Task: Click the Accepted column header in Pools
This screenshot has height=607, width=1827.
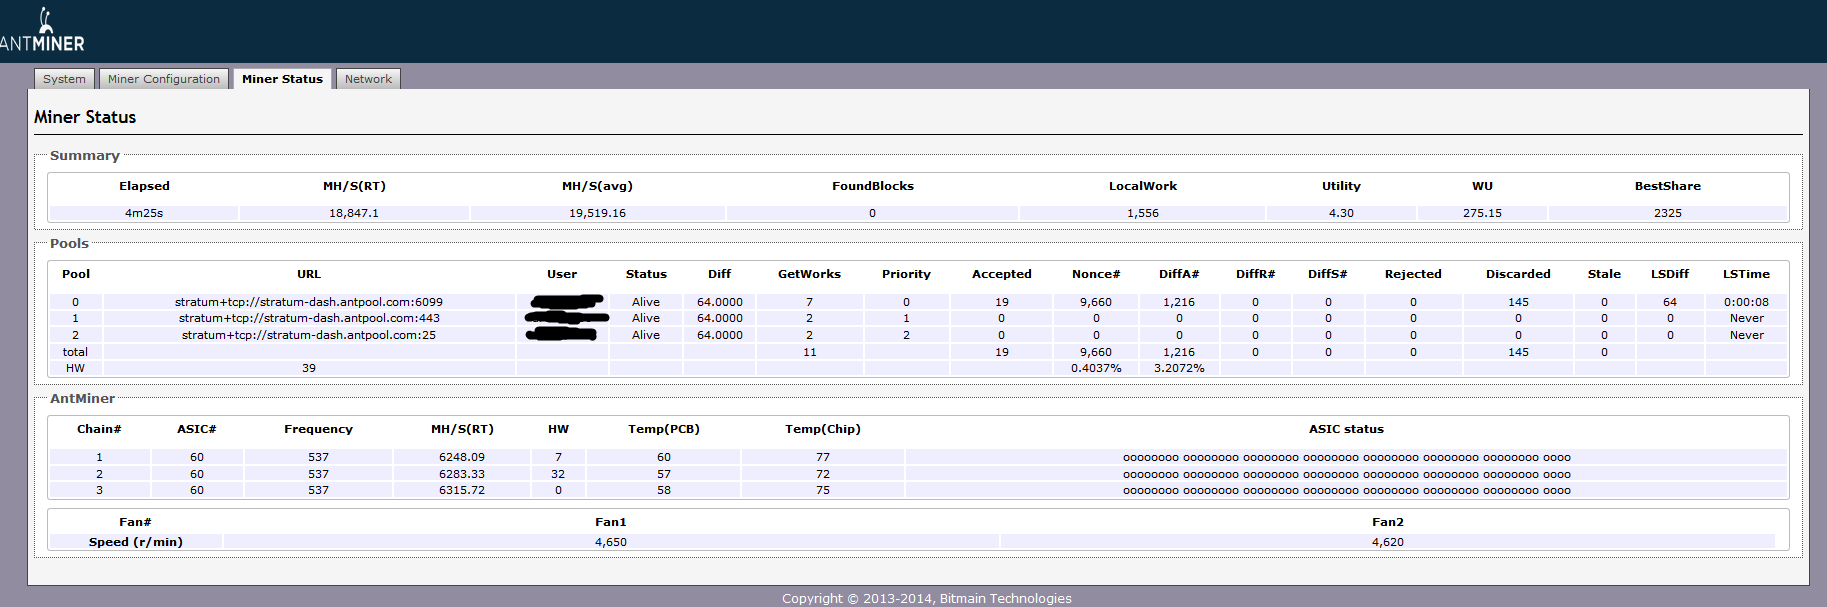Action: [x=1001, y=274]
